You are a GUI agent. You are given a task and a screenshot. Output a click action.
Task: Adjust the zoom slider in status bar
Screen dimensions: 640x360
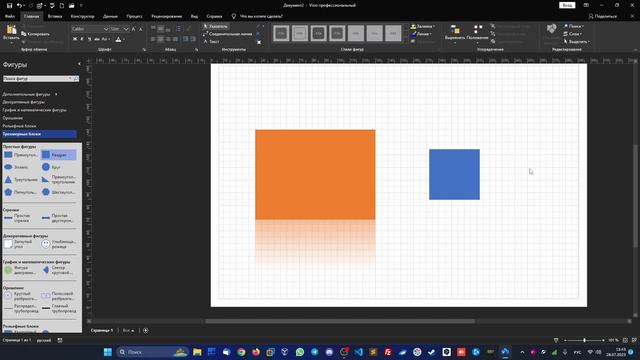tap(584, 340)
